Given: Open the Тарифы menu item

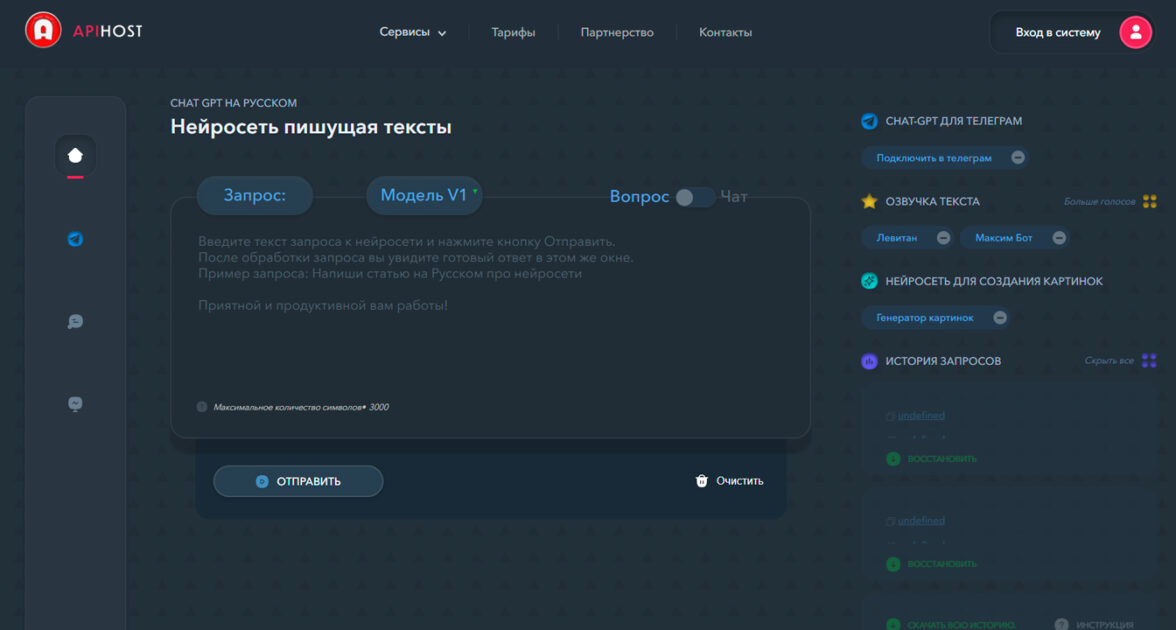Looking at the screenshot, I should coord(513,32).
